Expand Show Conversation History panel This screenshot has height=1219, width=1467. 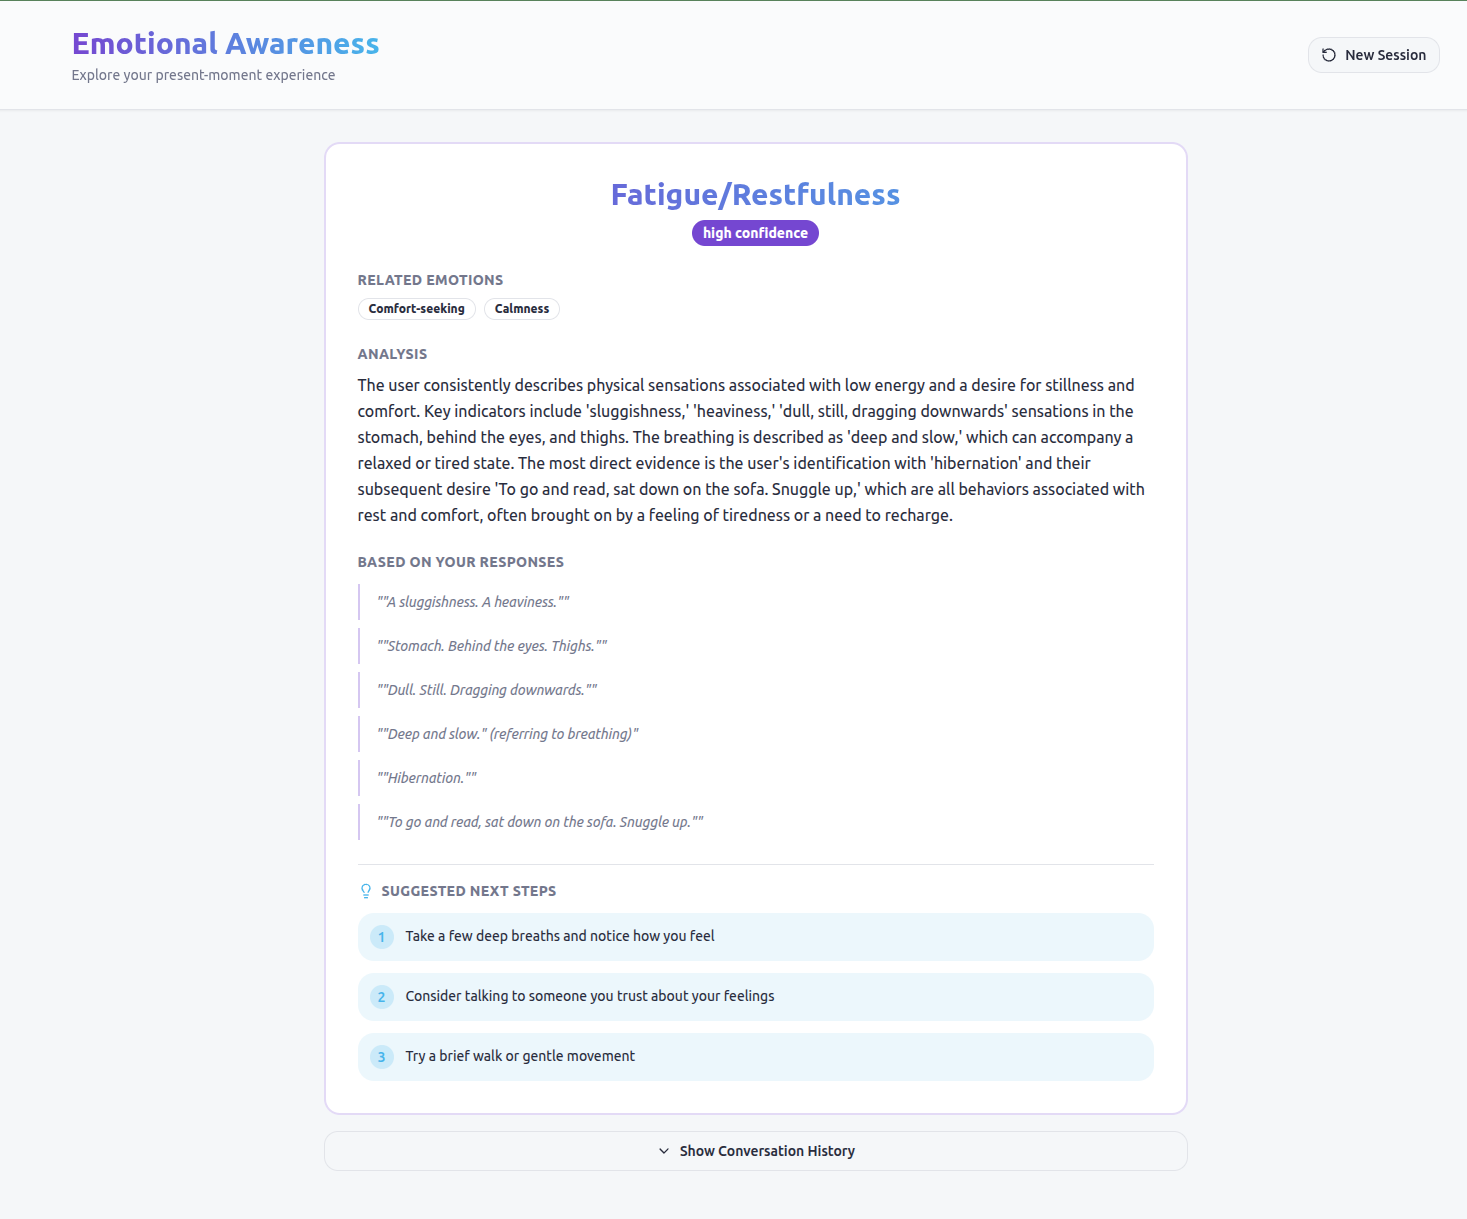click(x=766, y=1151)
